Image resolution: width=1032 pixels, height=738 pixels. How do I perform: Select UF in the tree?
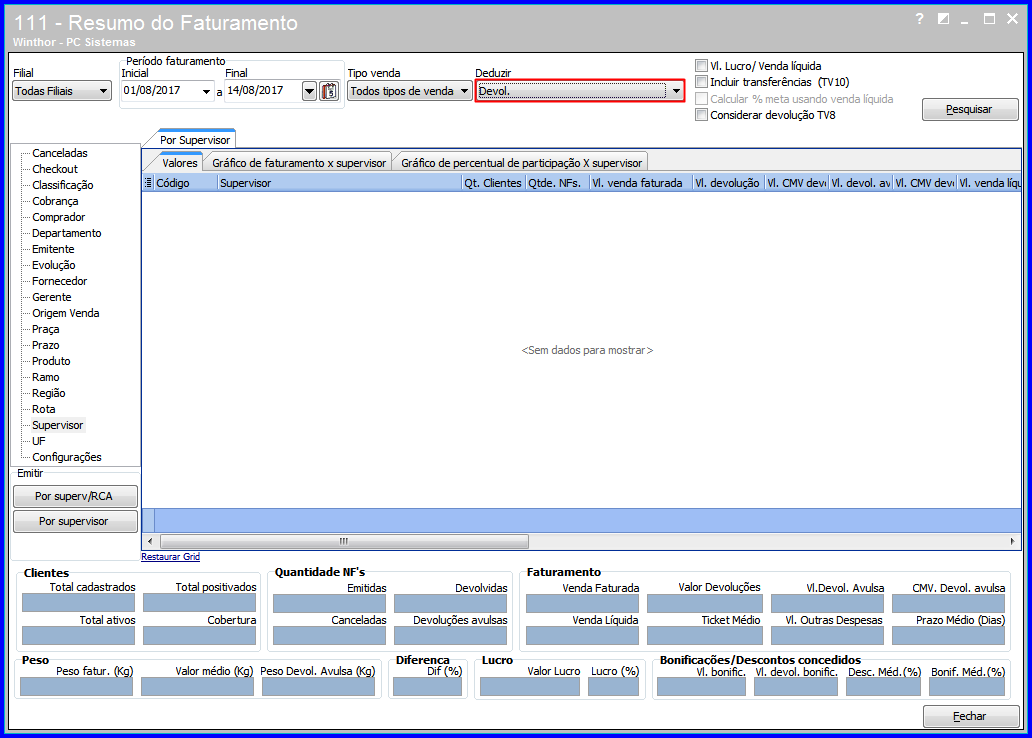[x=39, y=441]
